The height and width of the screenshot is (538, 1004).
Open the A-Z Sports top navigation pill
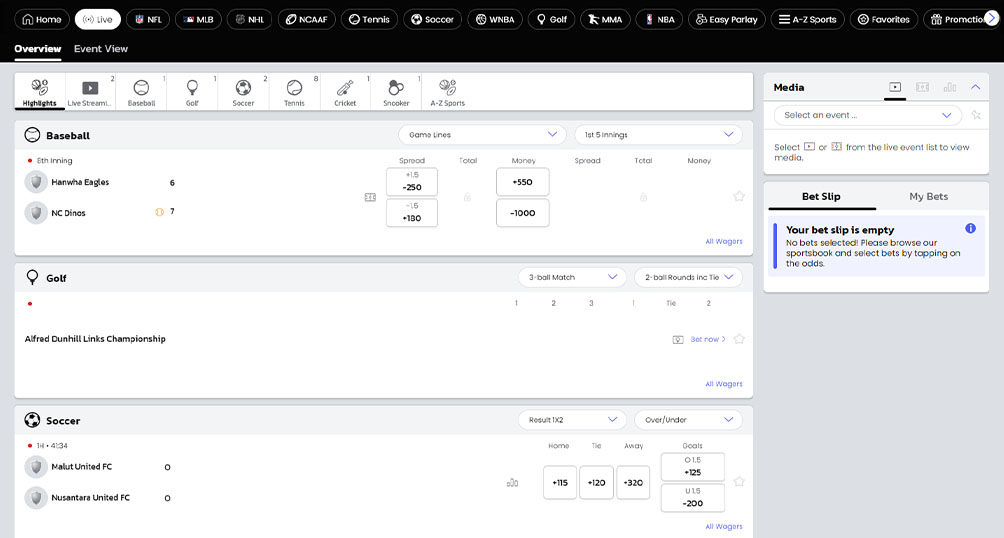click(807, 19)
